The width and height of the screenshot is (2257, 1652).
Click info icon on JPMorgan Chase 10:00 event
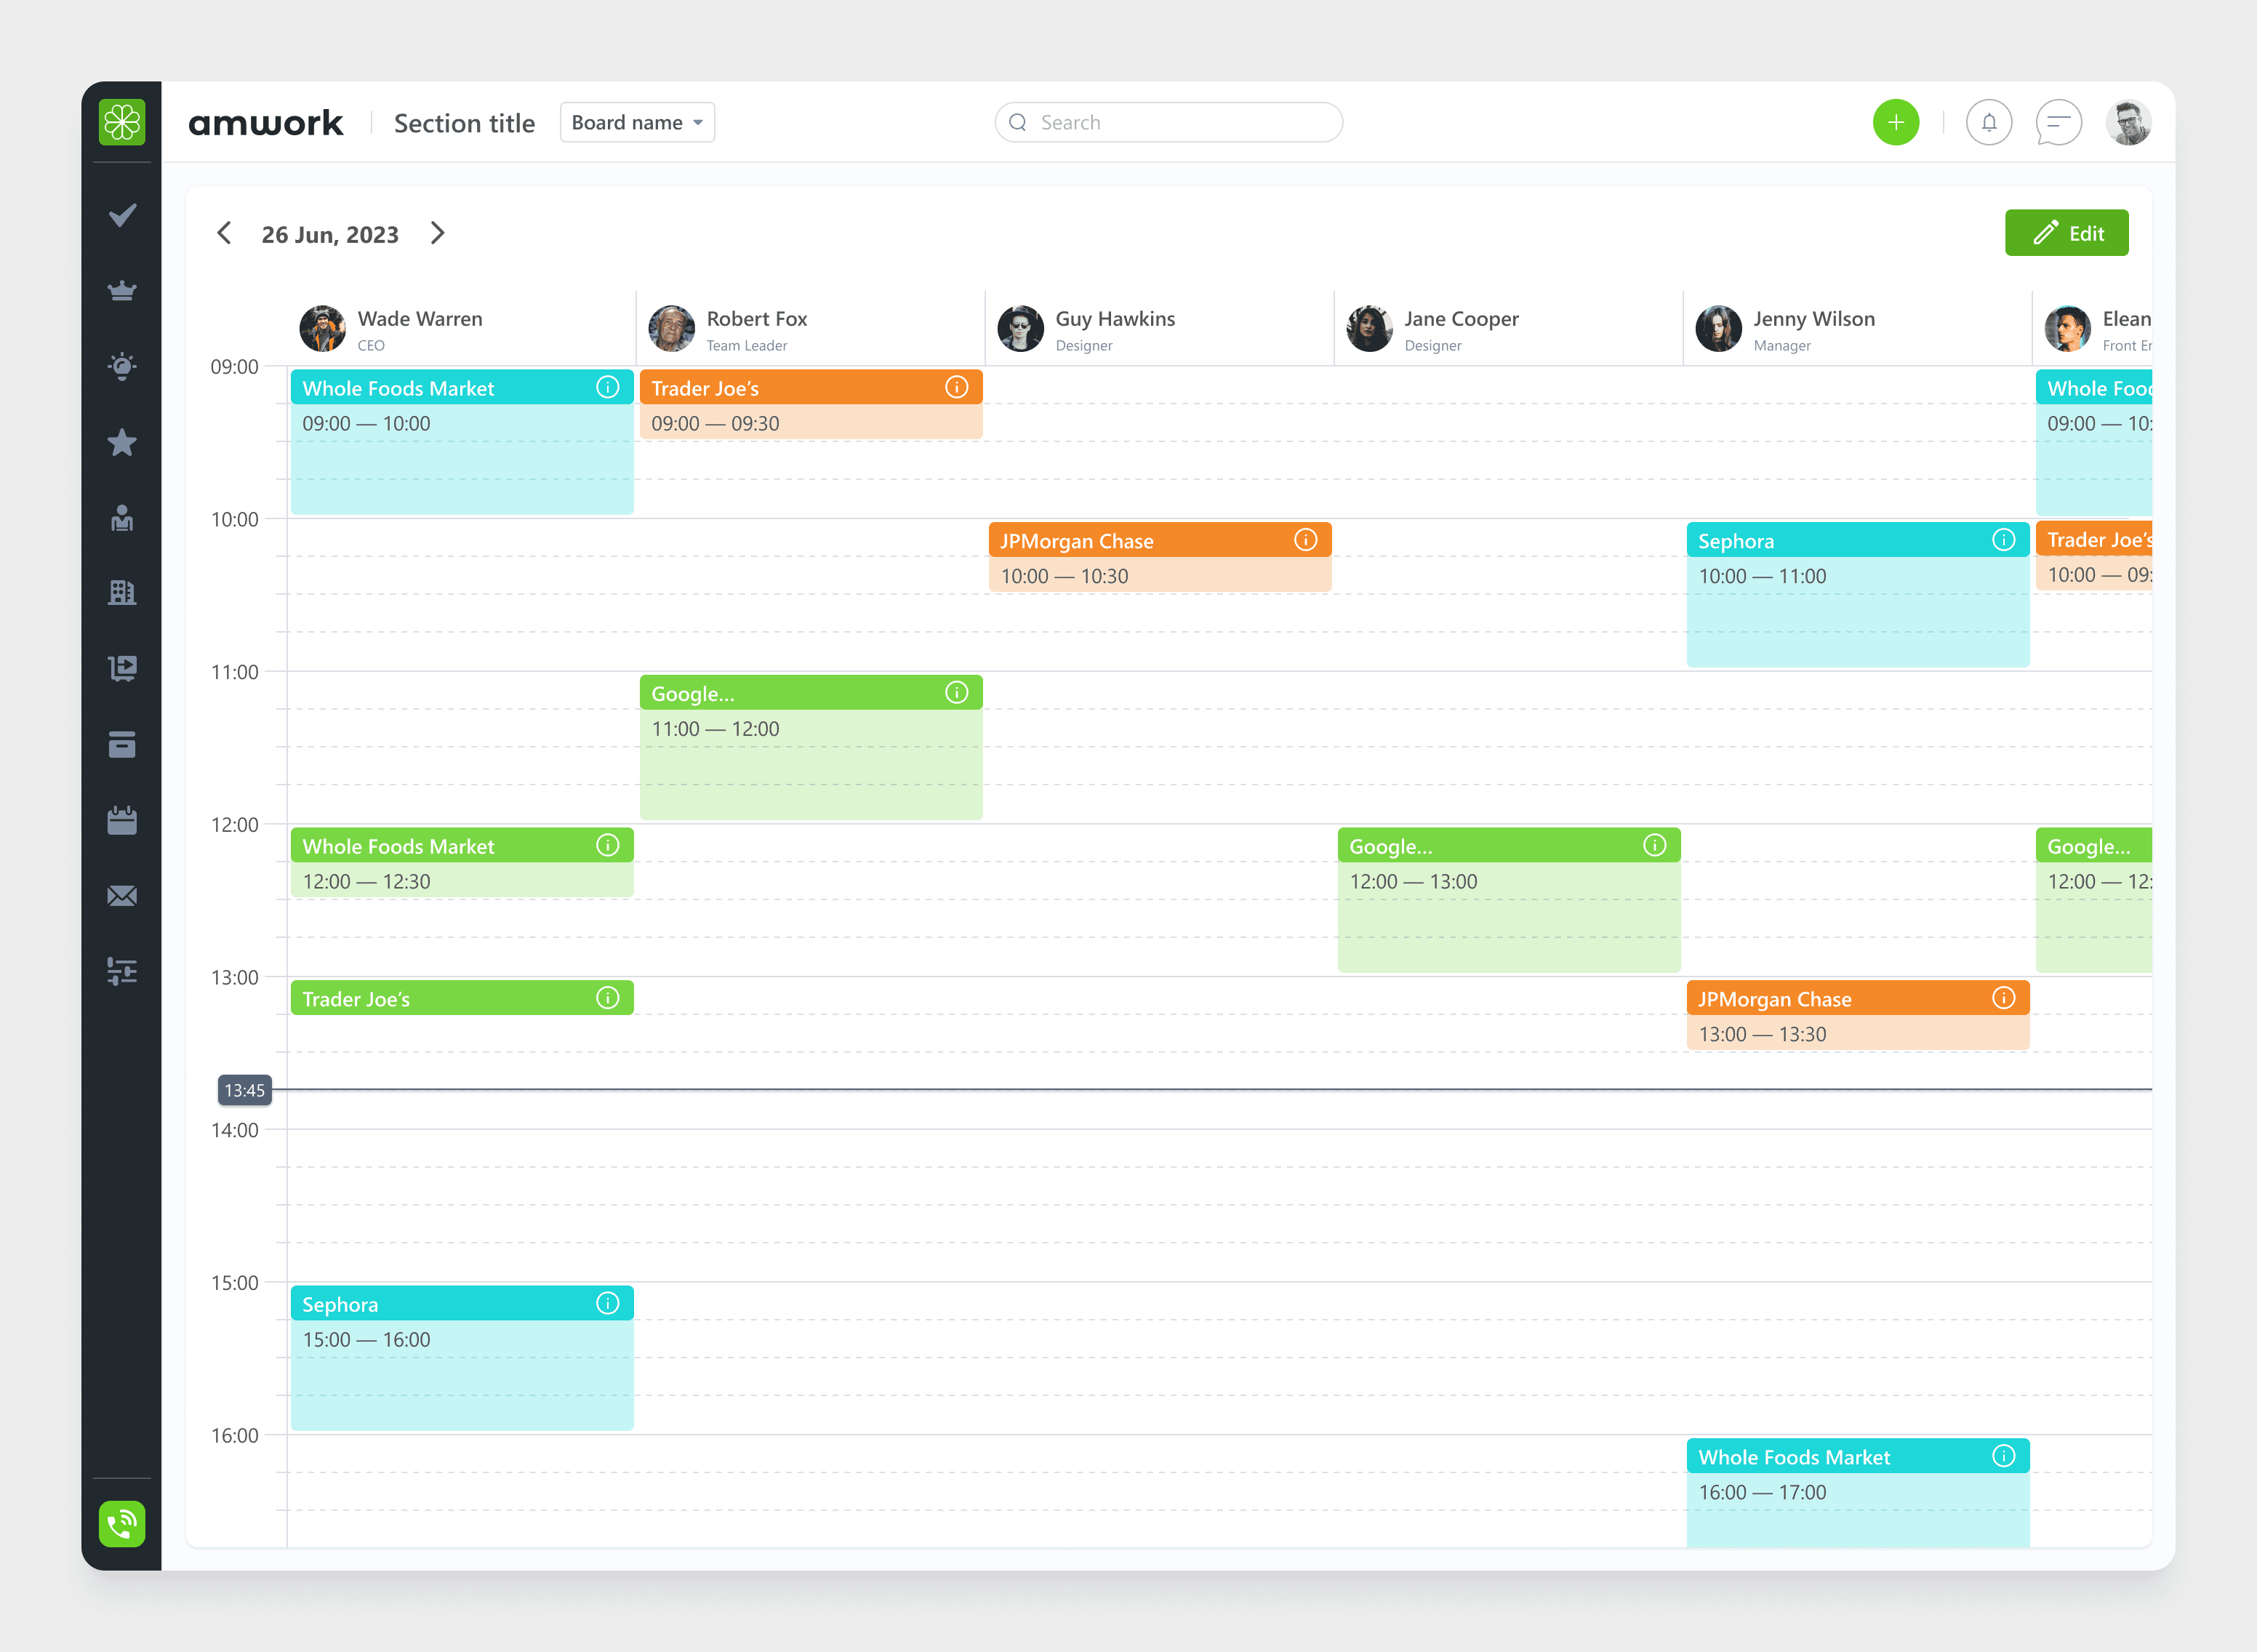pos(1305,540)
